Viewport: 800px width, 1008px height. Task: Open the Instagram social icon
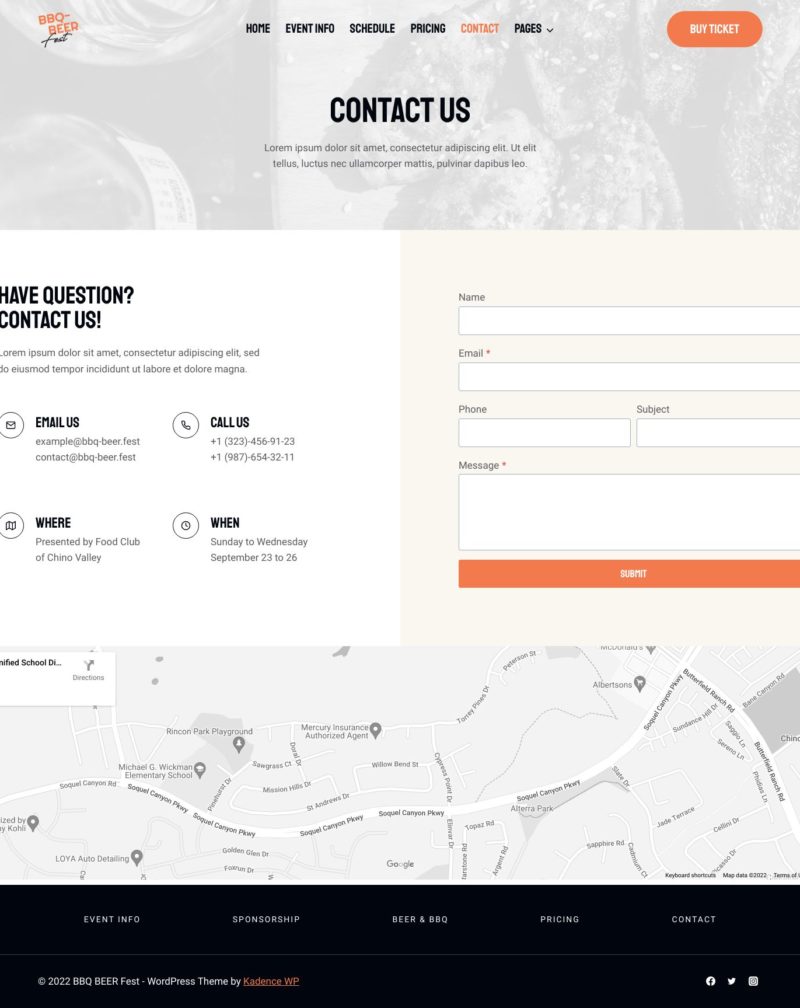coord(753,981)
